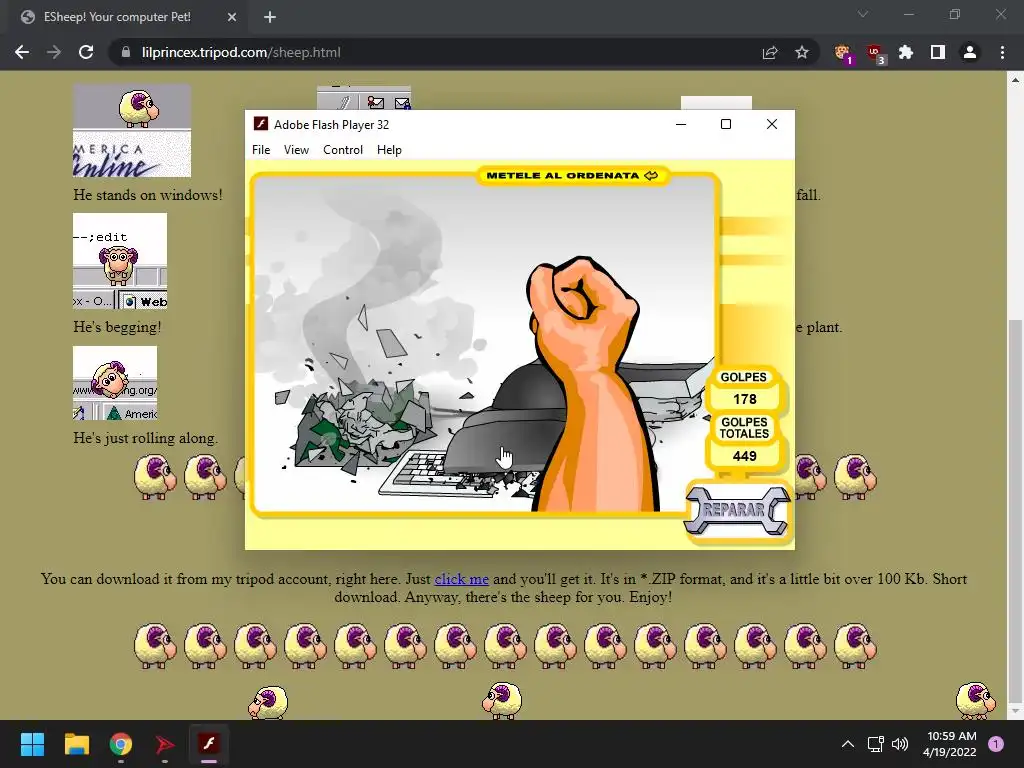Open Chrome three-dot menu
Screen dimensions: 1024x768
[1002, 52]
